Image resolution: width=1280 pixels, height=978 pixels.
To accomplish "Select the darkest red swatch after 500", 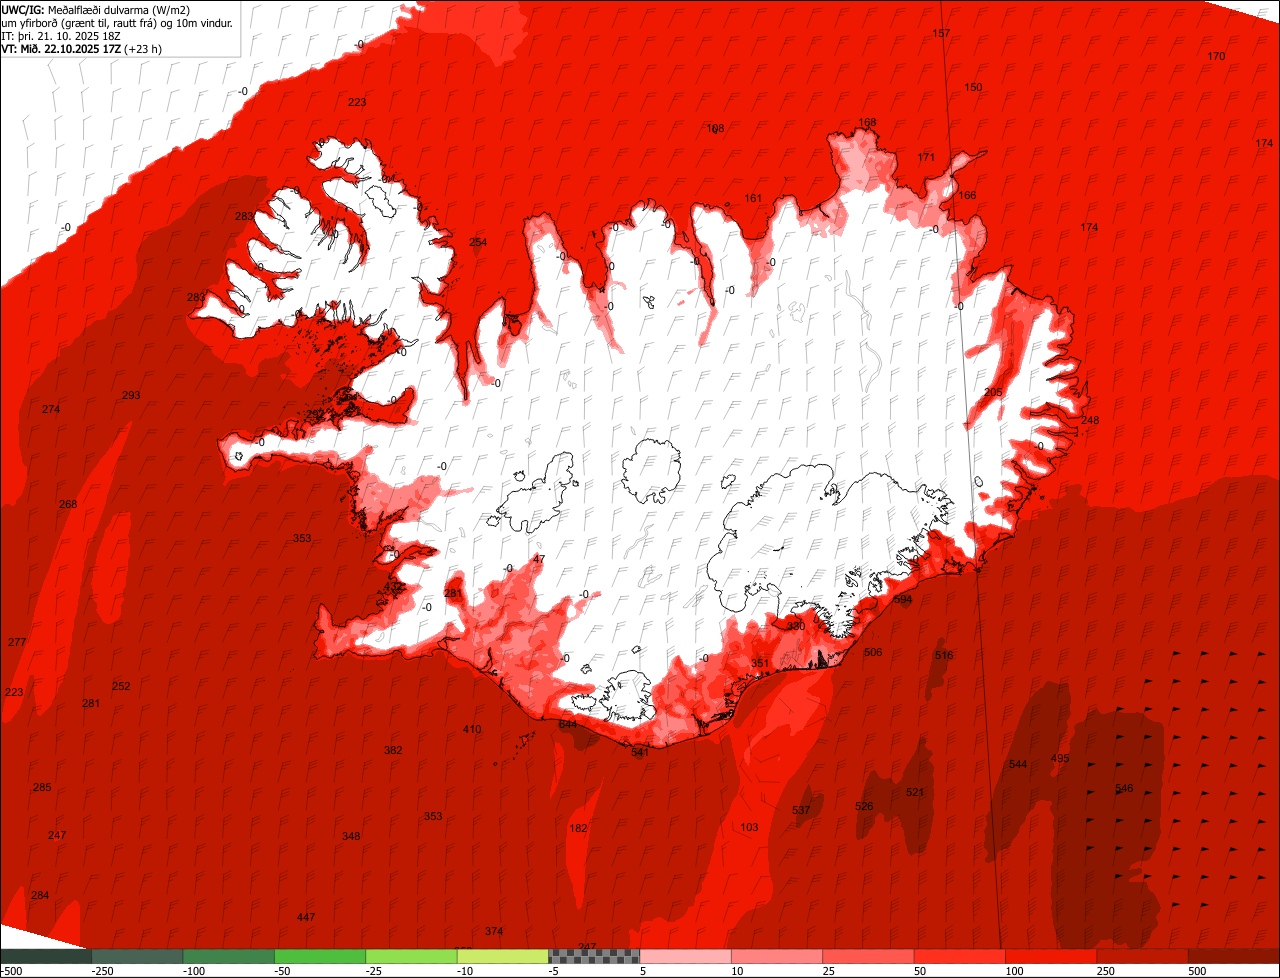I will click(1234, 956).
